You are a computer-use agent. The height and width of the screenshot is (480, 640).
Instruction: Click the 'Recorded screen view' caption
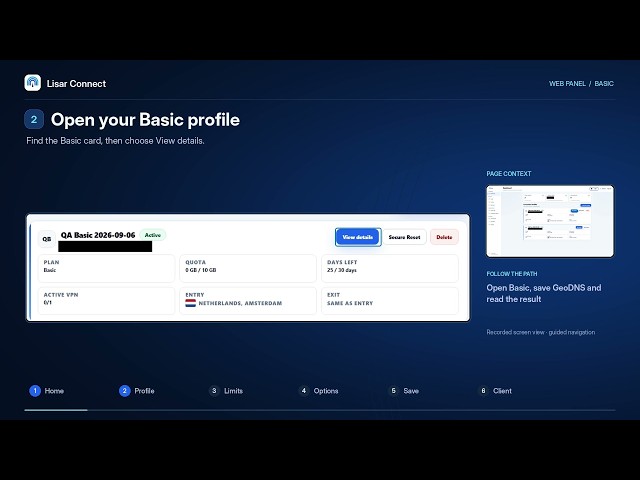coord(540,332)
